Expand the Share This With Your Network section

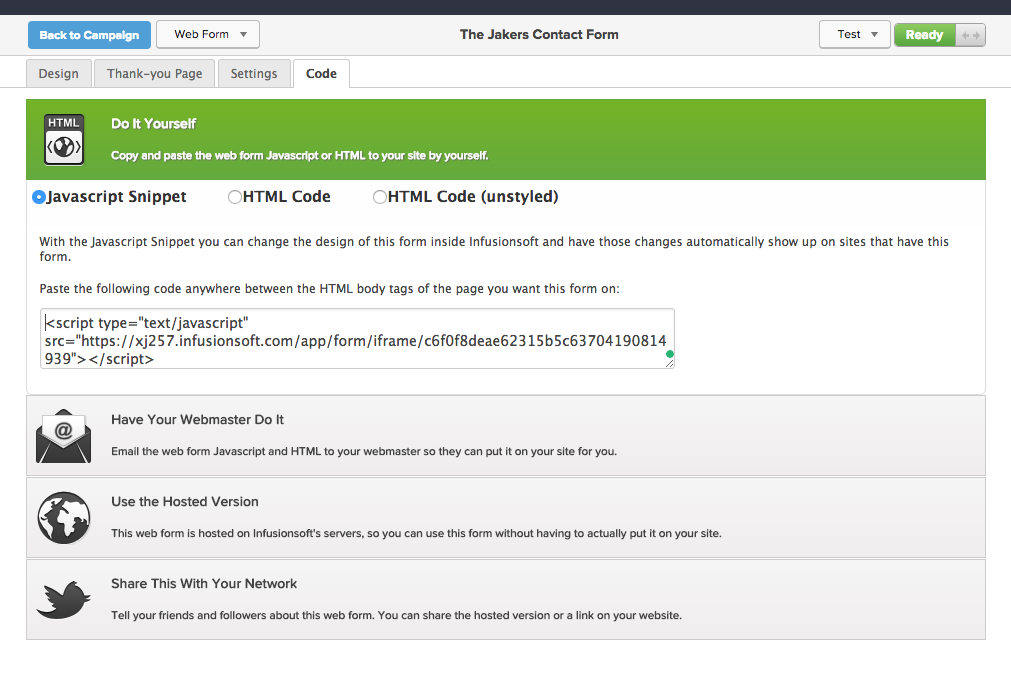pyautogui.click(x=506, y=600)
